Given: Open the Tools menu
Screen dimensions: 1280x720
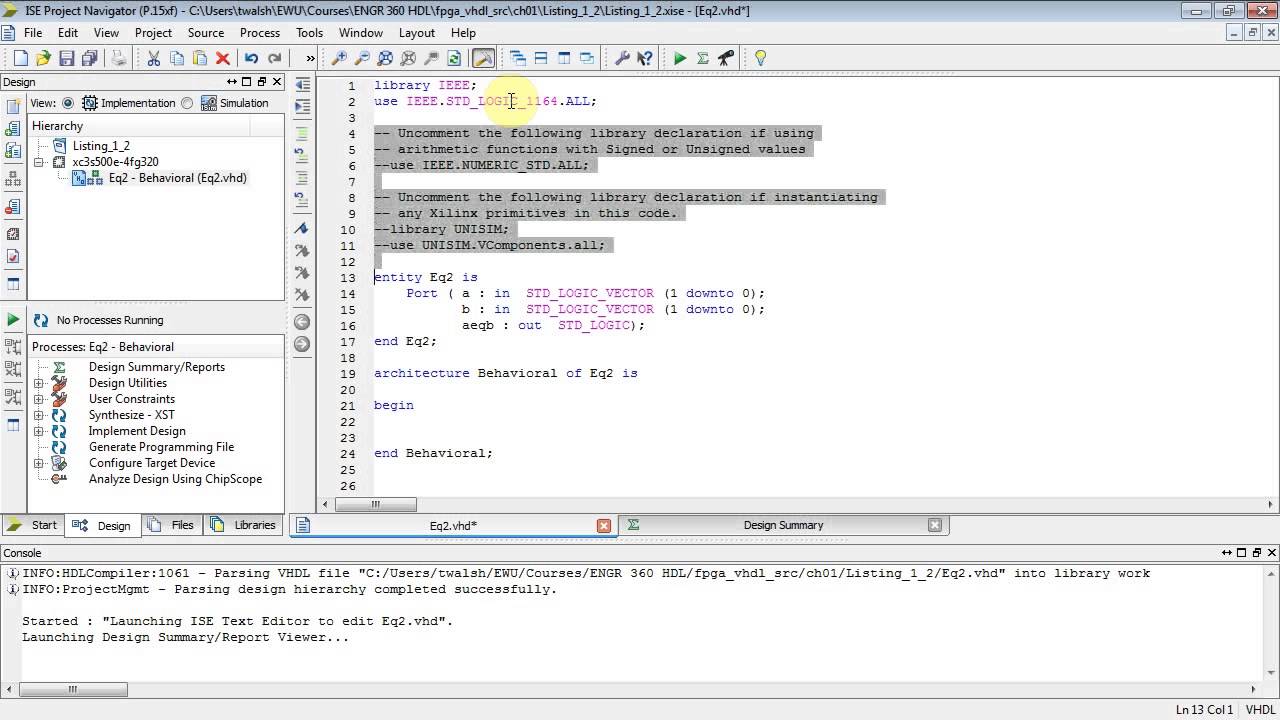Looking at the screenshot, I should coord(309,33).
